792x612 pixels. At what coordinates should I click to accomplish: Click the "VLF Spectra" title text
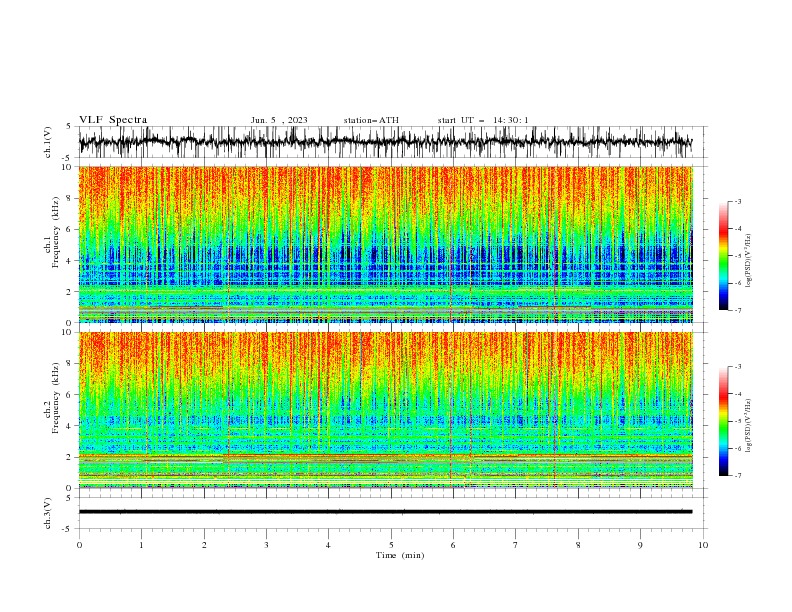113,120
